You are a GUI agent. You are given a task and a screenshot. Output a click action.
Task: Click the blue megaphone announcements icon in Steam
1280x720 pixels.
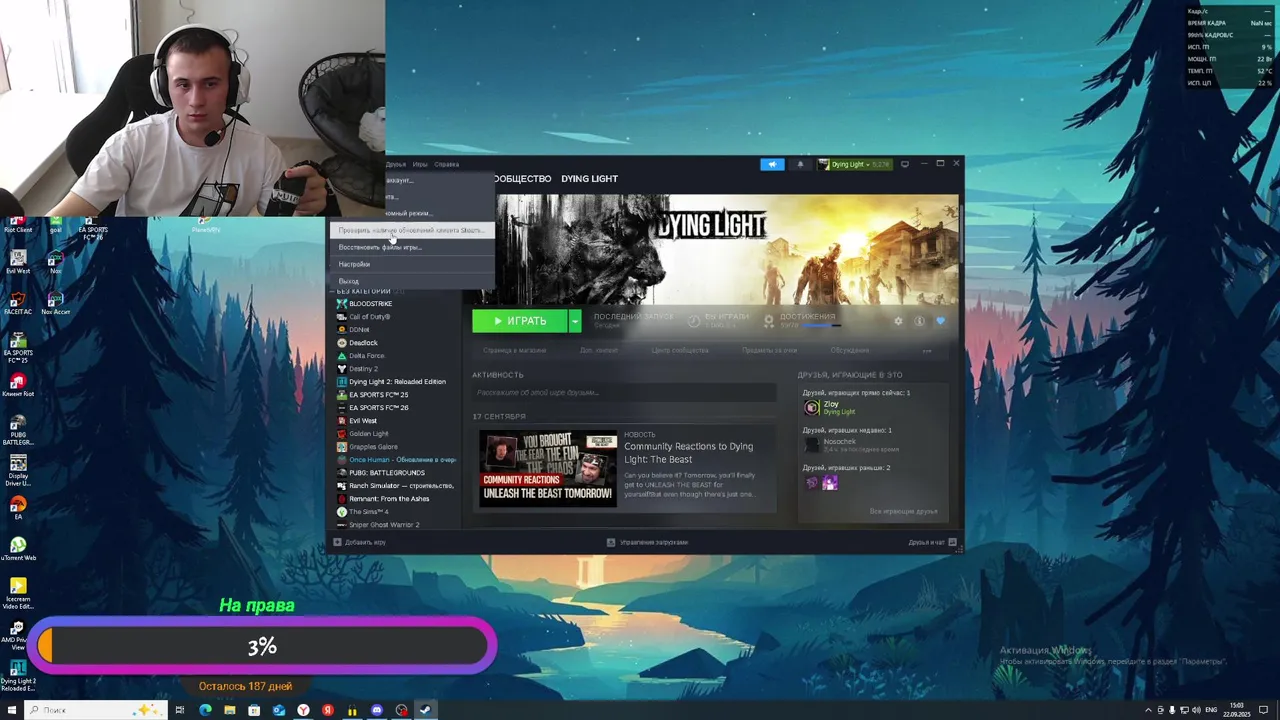(x=772, y=164)
